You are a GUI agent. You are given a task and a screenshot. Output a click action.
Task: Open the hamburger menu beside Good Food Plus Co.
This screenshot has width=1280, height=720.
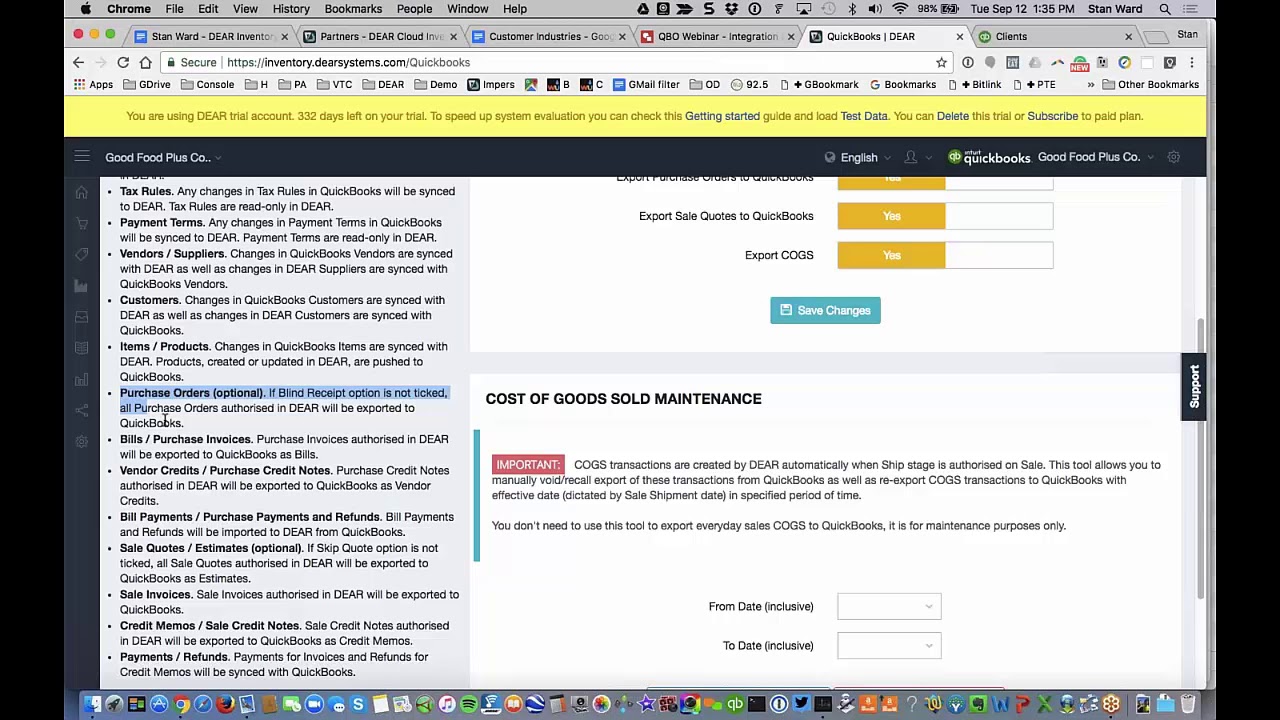(82, 157)
